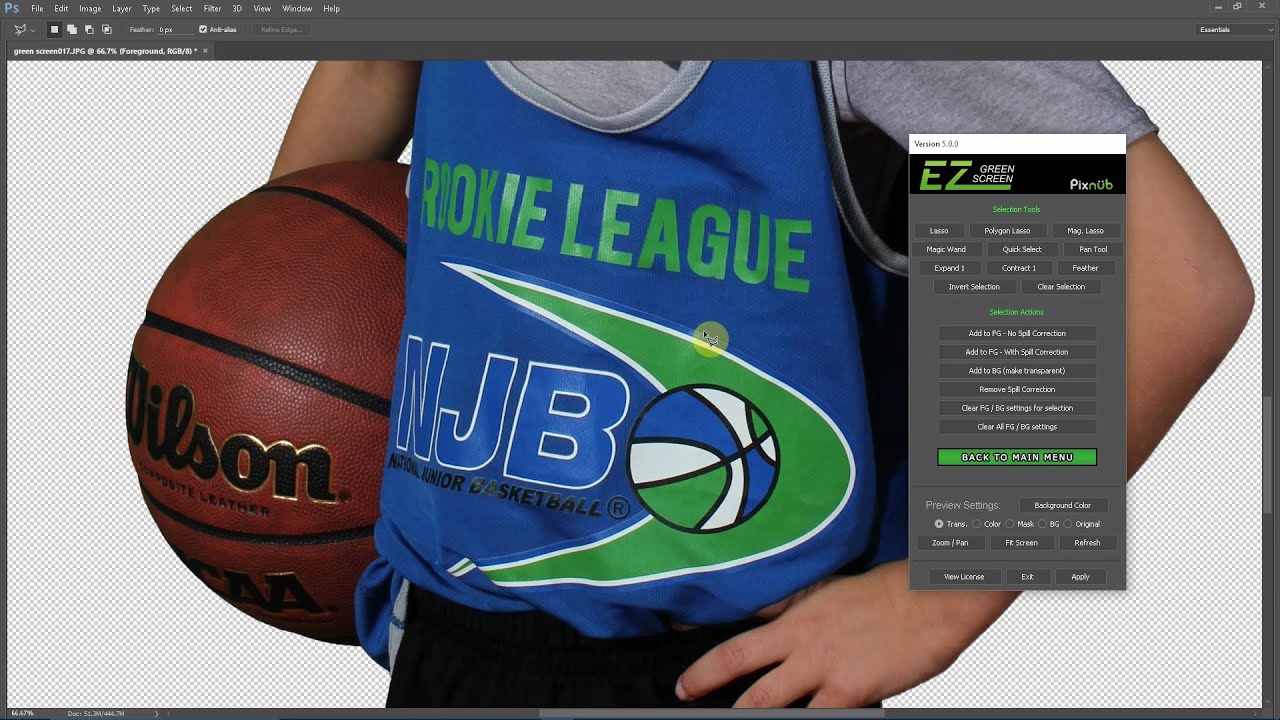Click Add to FG - No Spill Correction
The image size is (1280, 720).
click(1017, 333)
